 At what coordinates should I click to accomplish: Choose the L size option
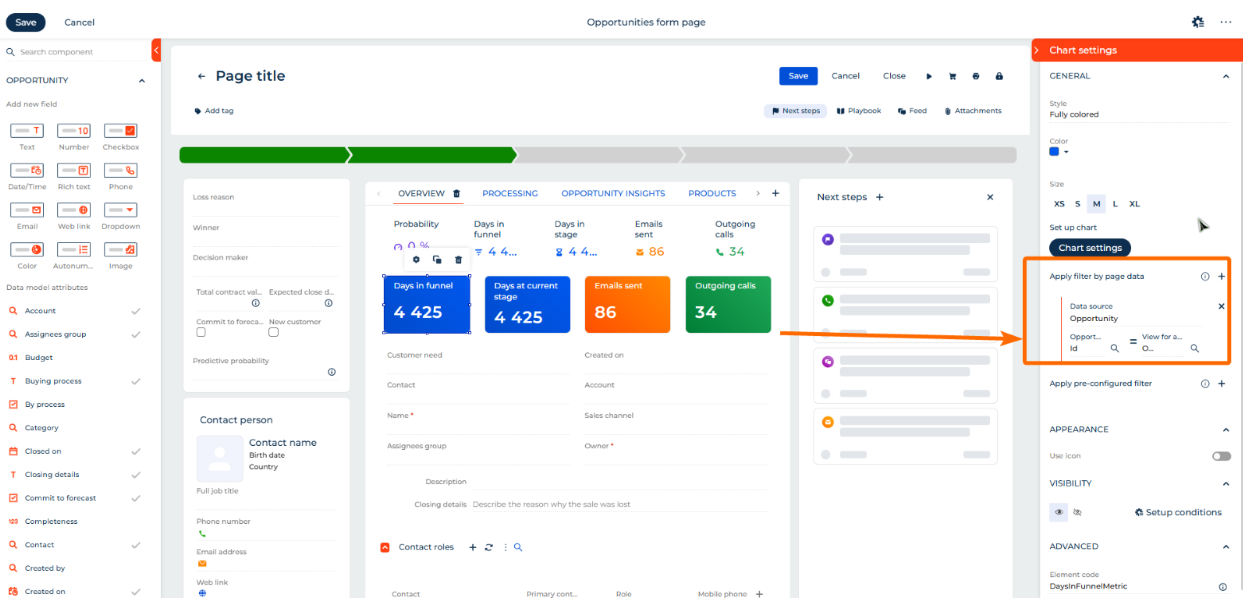[x=1115, y=204]
